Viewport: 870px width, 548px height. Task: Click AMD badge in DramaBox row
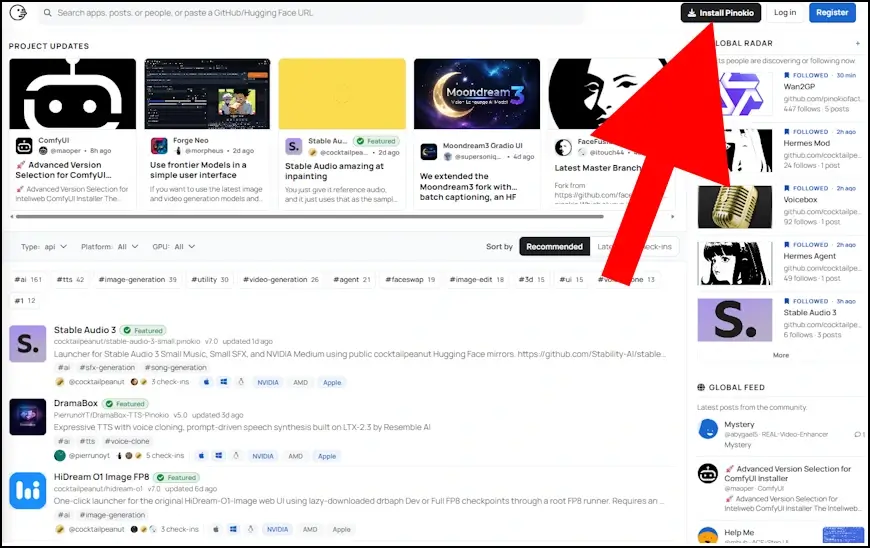pyautogui.click(x=295, y=456)
